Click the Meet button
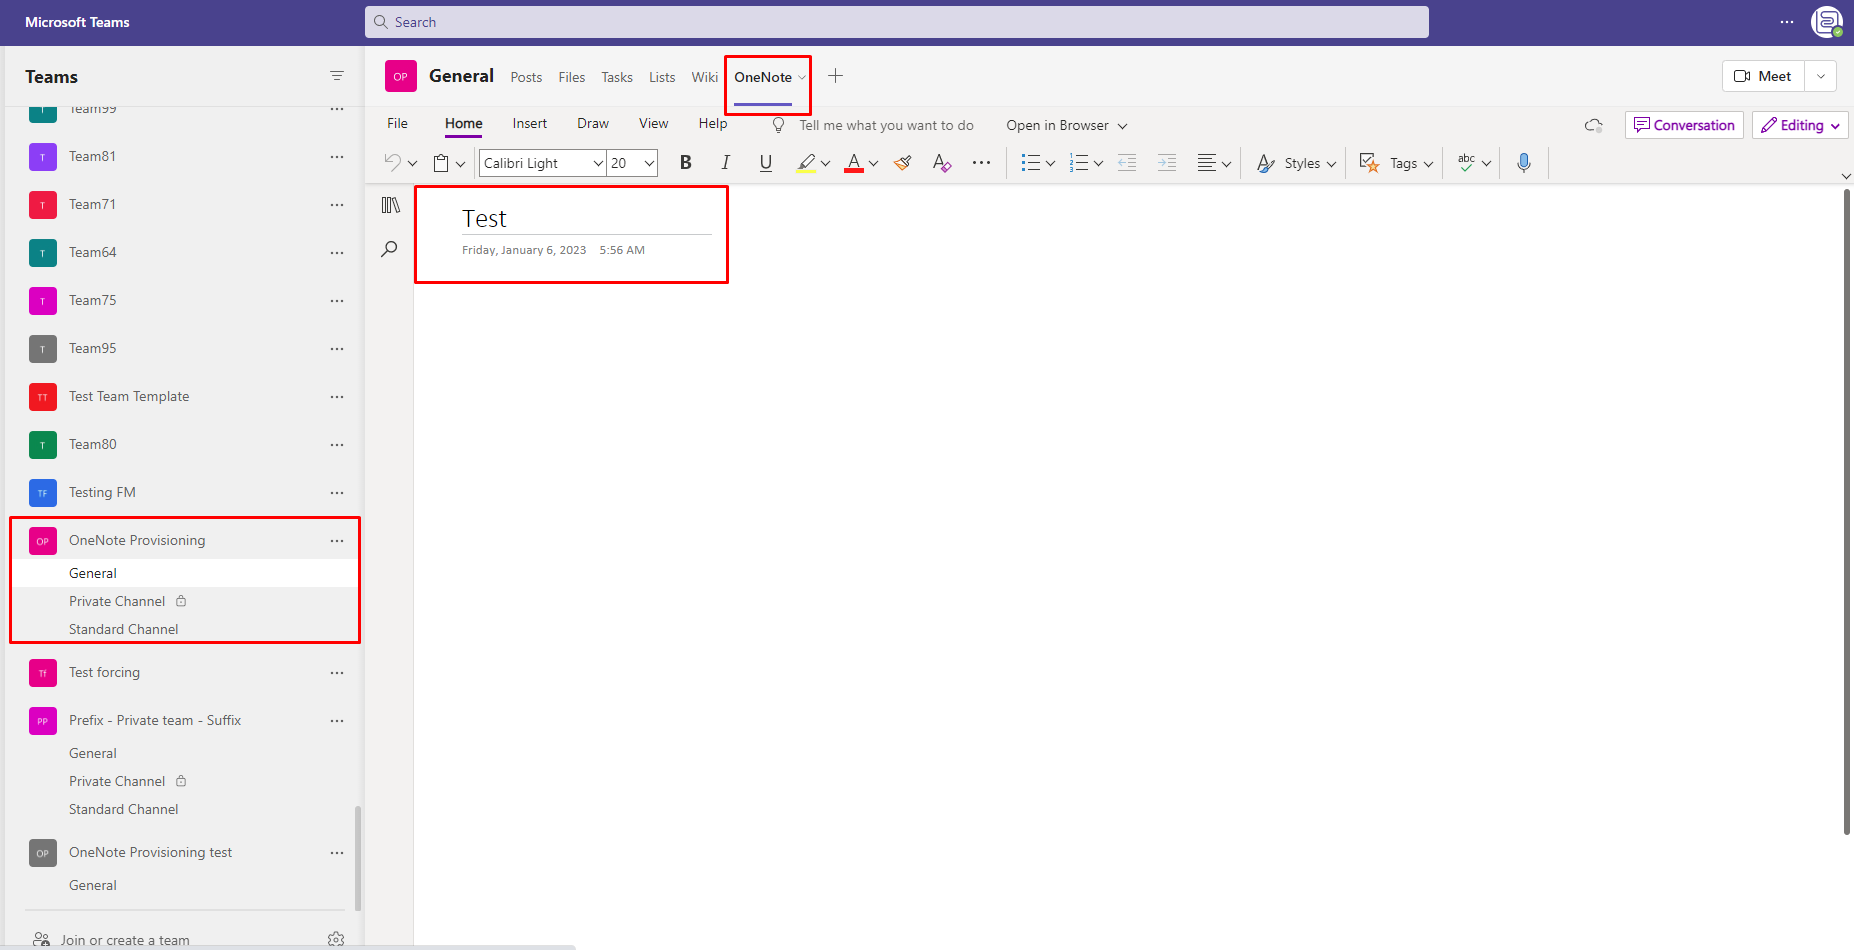Image resolution: width=1854 pixels, height=950 pixels. click(1763, 76)
